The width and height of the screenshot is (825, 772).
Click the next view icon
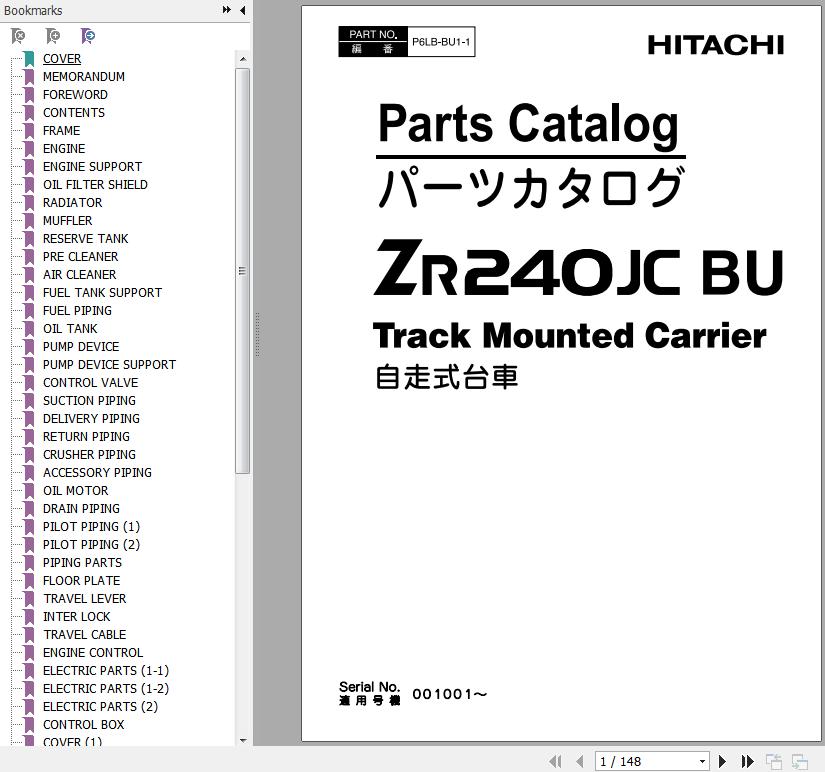click(800, 761)
